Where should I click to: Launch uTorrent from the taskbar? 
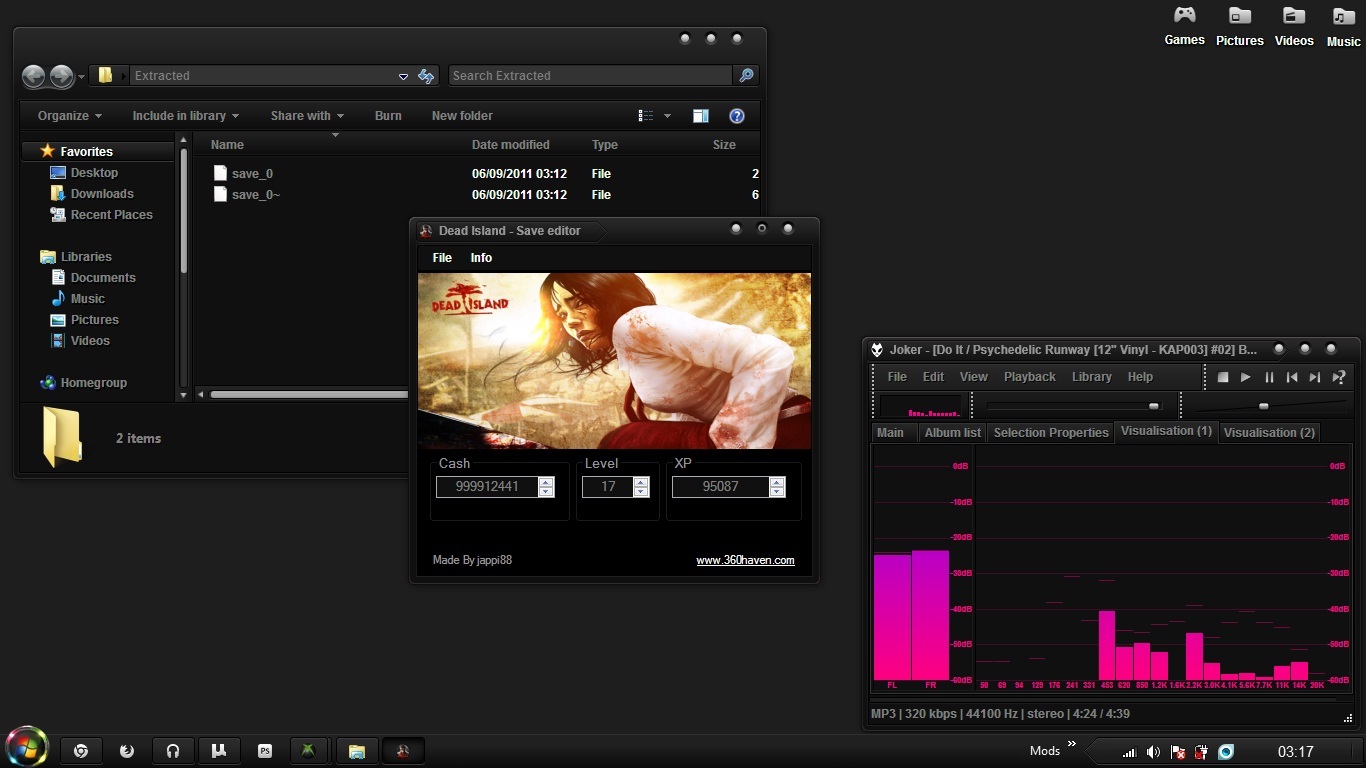point(218,751)
